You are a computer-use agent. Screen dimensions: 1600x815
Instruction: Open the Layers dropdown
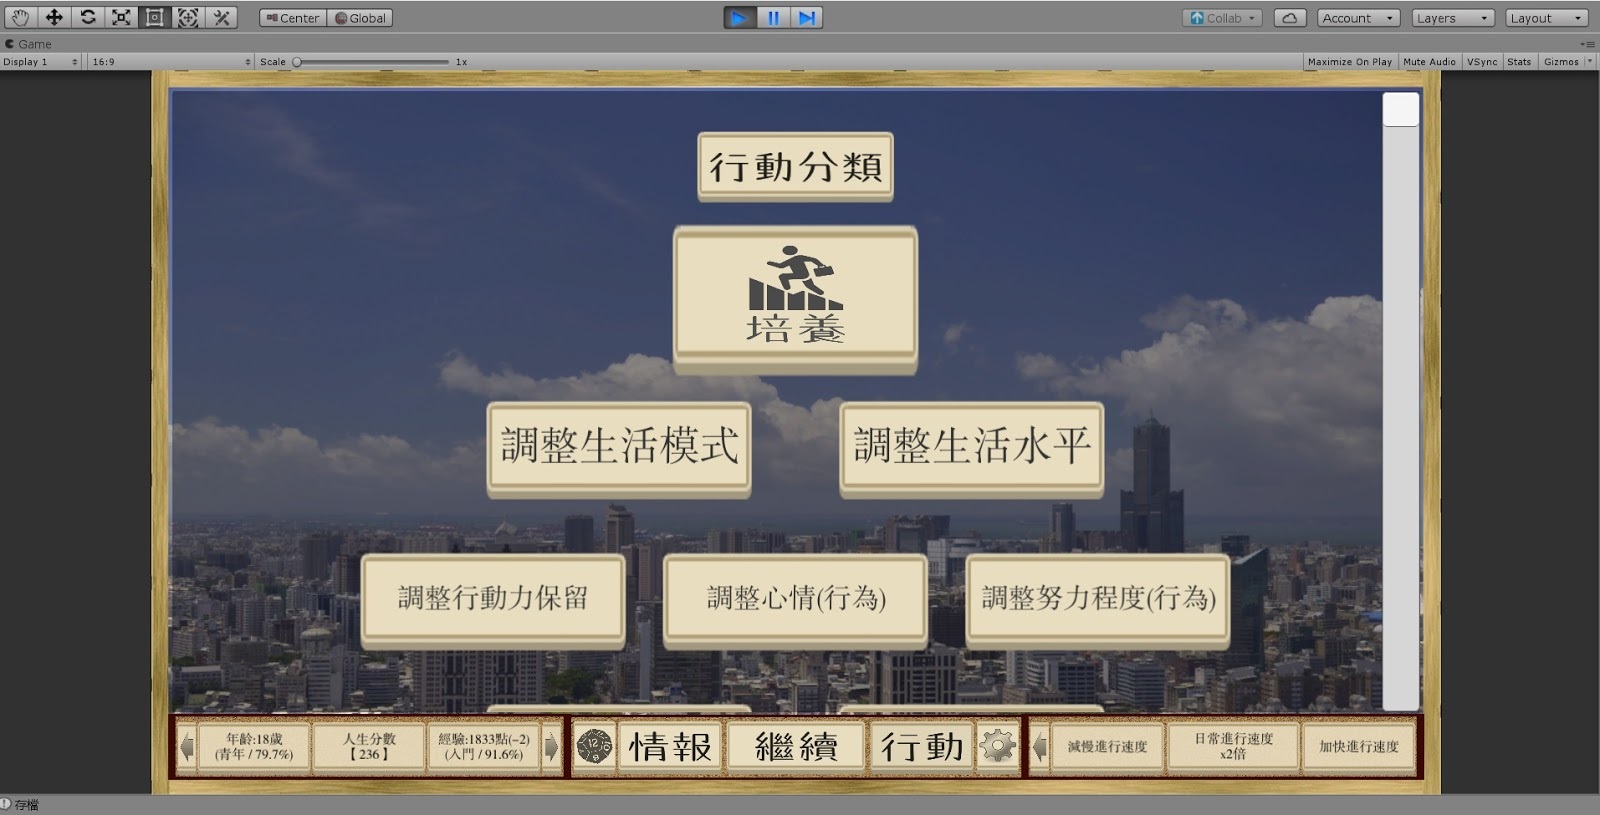coord(1453,18)
